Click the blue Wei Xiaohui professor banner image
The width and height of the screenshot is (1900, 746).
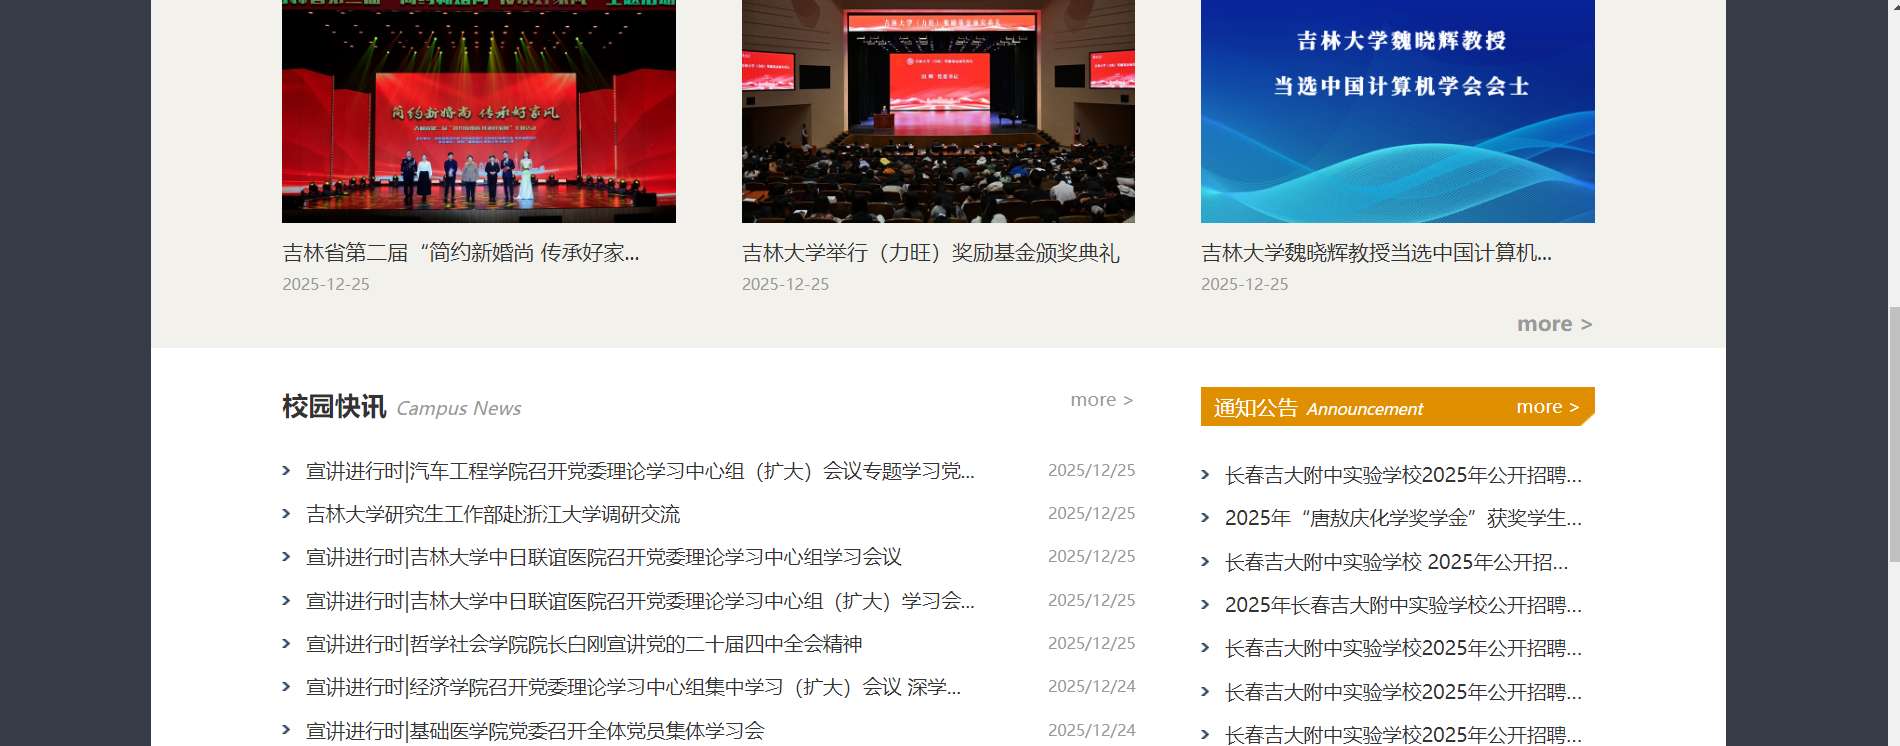click(x=1397, y=111)
